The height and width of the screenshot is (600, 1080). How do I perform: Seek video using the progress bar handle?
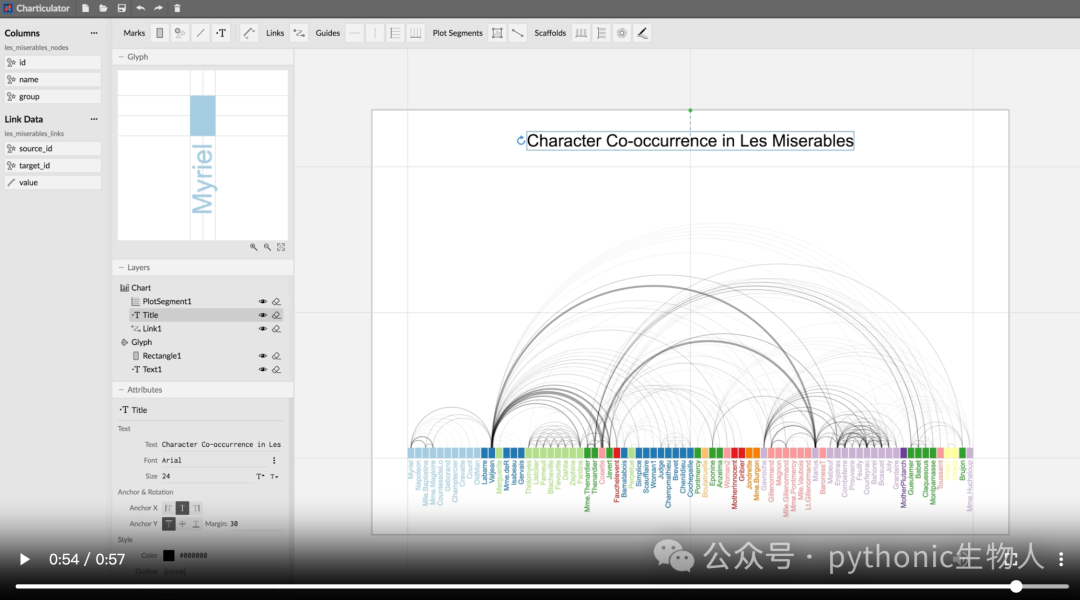tap(1016, 586)
